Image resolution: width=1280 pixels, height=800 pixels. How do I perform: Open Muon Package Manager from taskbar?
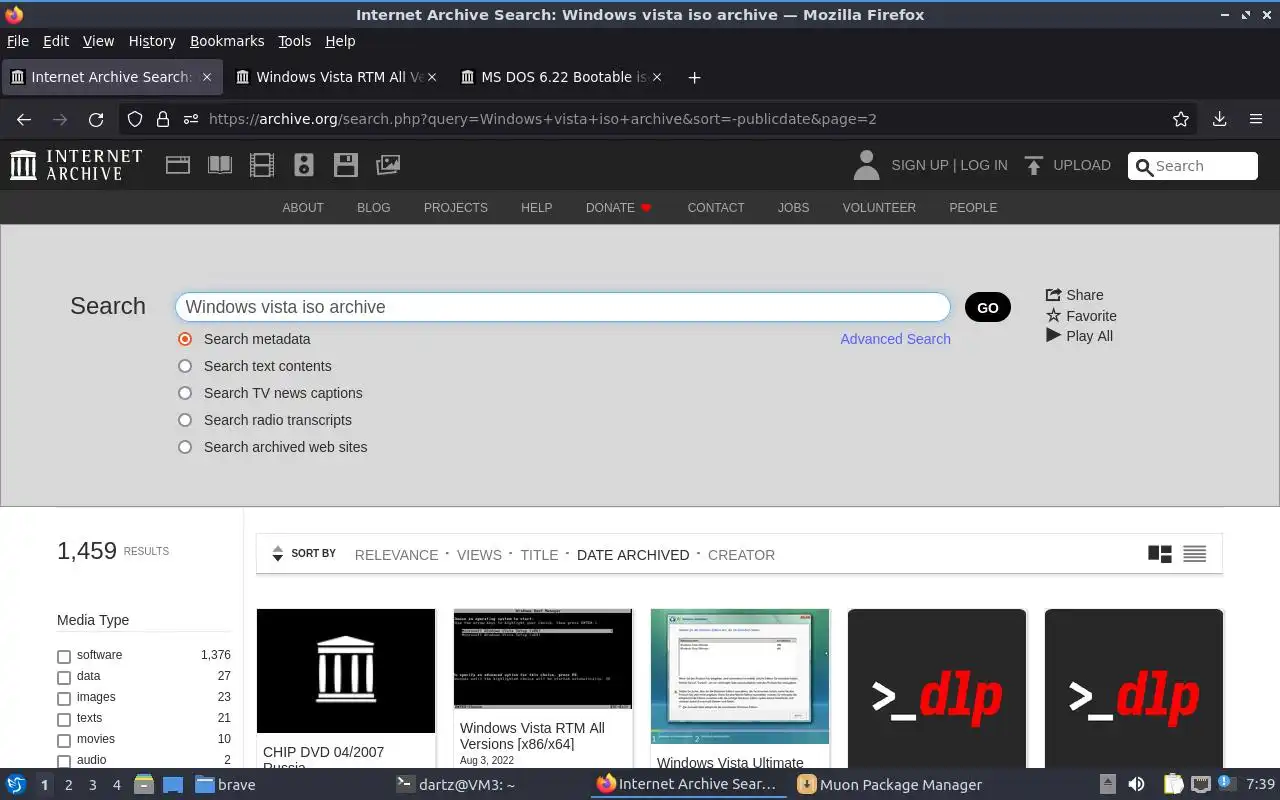coord(890,785)
